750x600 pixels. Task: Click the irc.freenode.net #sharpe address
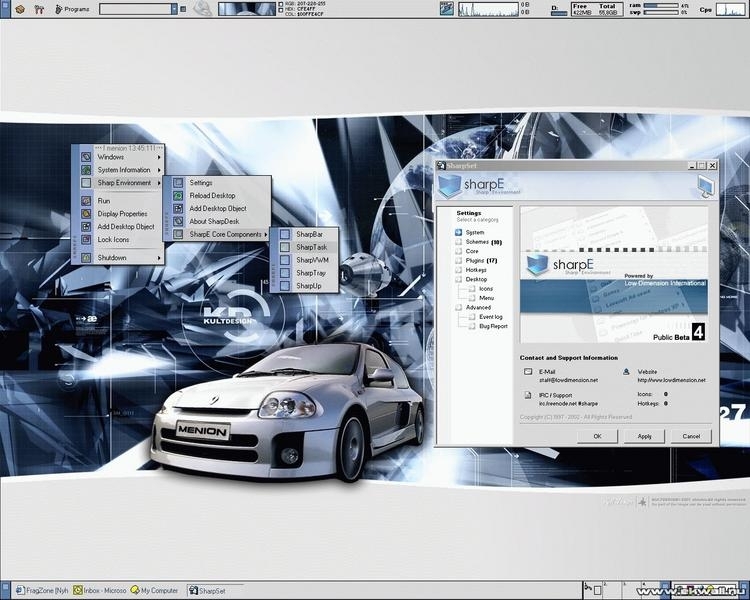[x=568, y=404]
